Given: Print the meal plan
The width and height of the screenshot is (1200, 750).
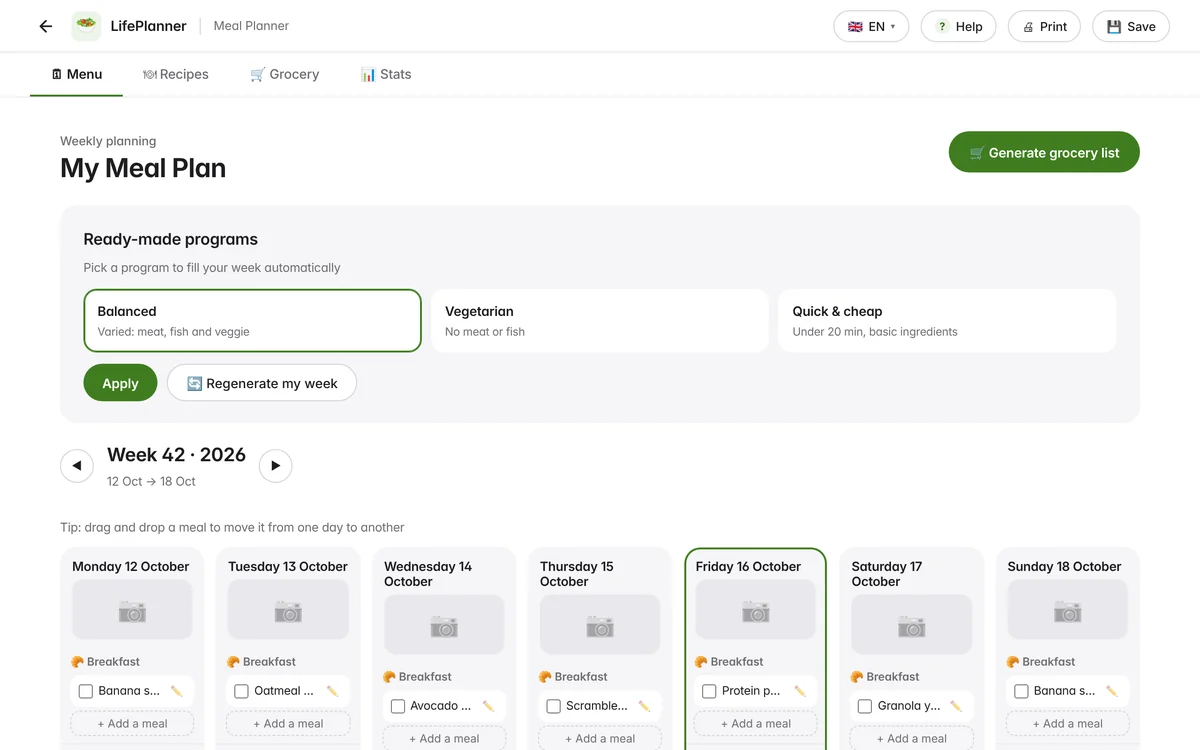Looking at the screenshot, I should [x=1044, y=27].
